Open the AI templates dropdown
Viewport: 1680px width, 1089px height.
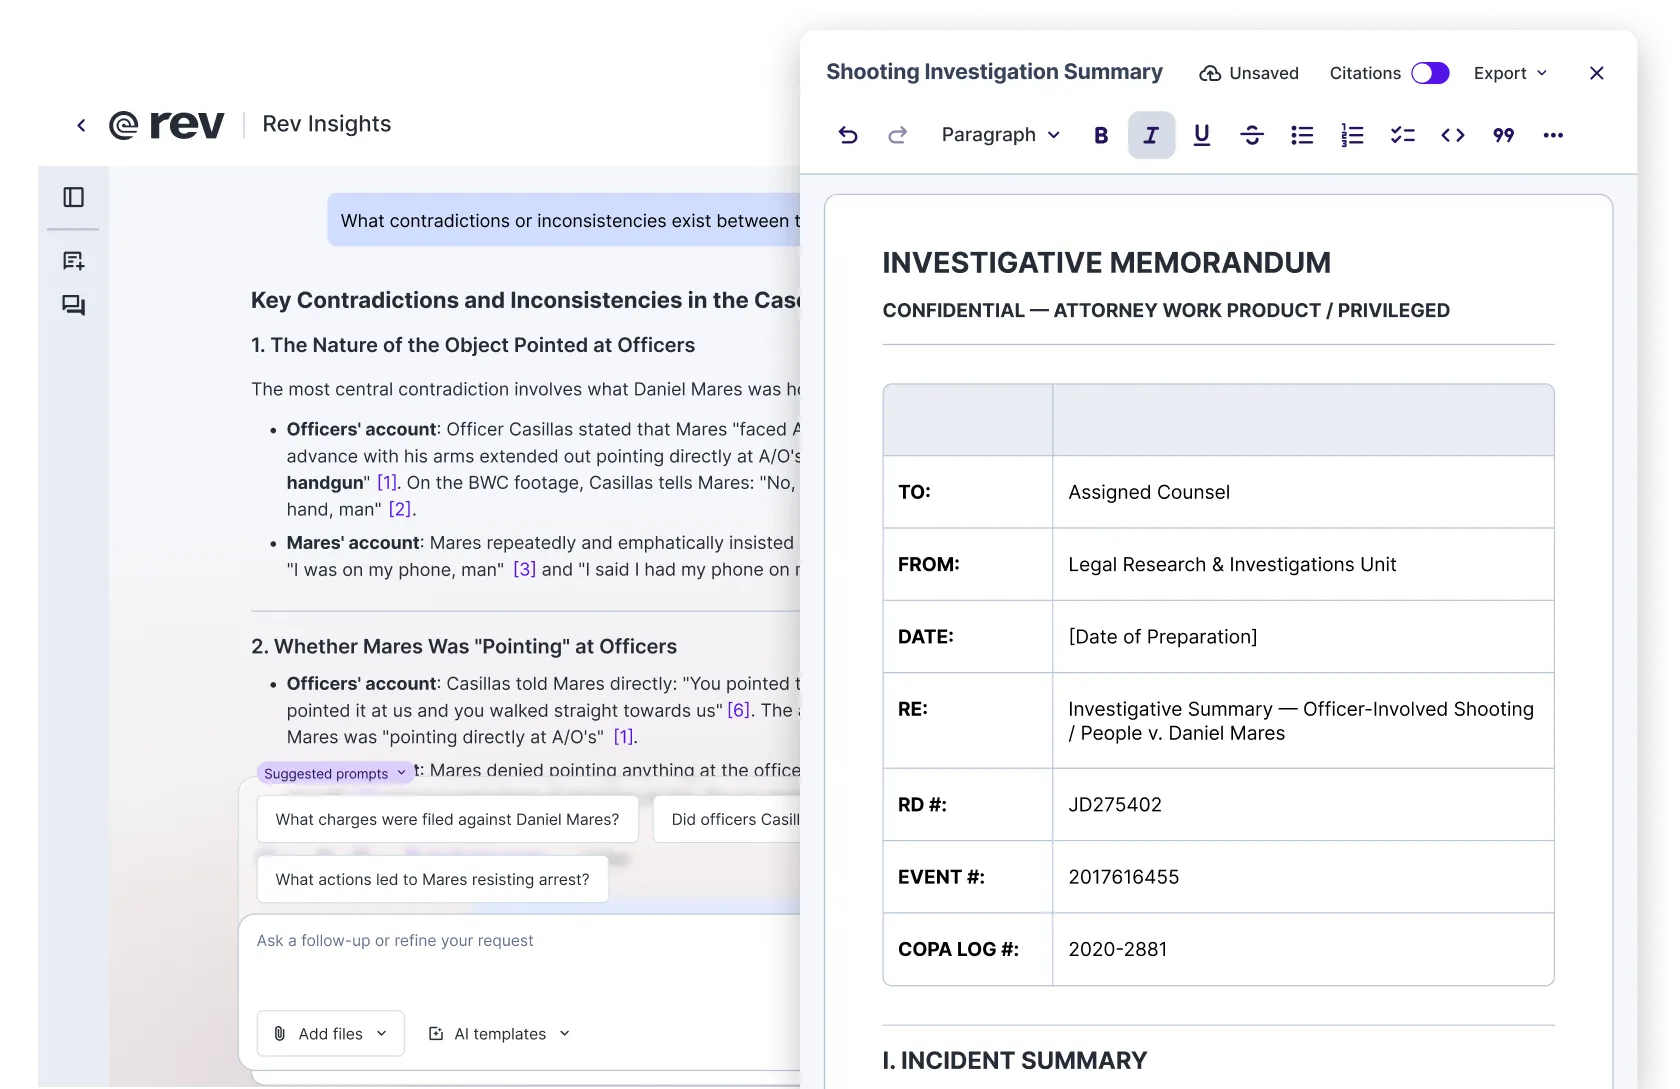(499, 1033)
